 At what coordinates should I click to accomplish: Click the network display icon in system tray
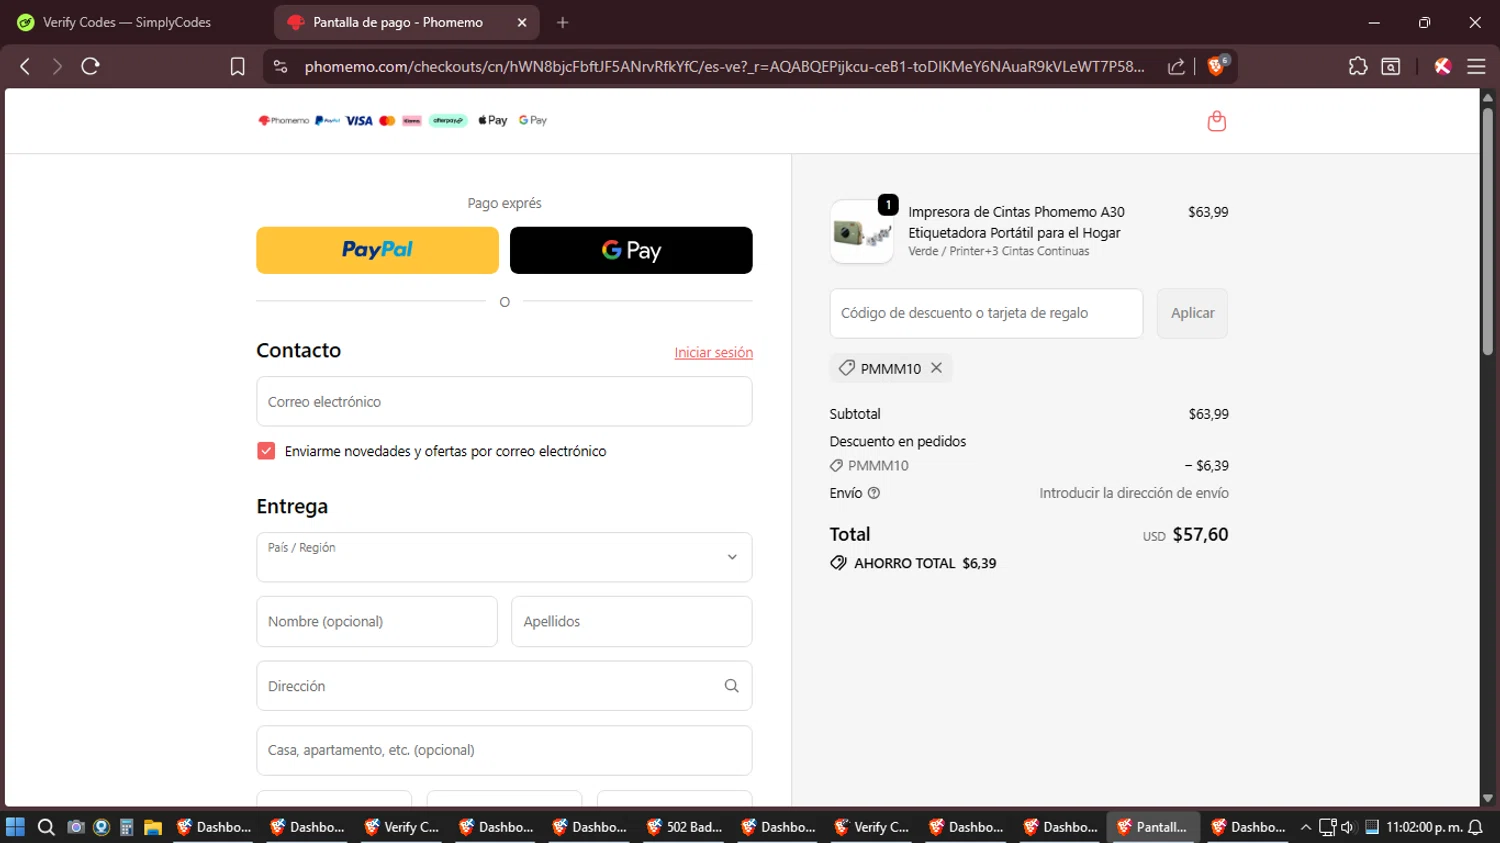[x=1327, y=827]
